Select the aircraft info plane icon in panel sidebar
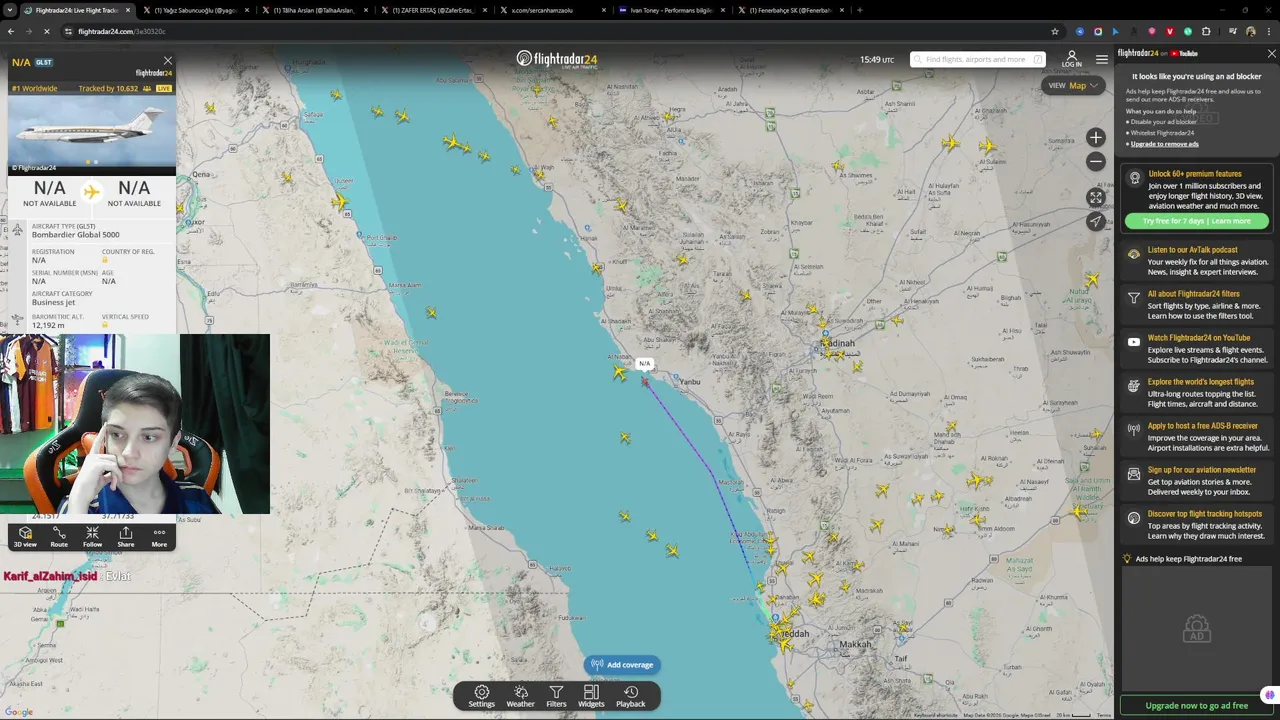Viewport: 1280px width, 720px height. [17, 230]
